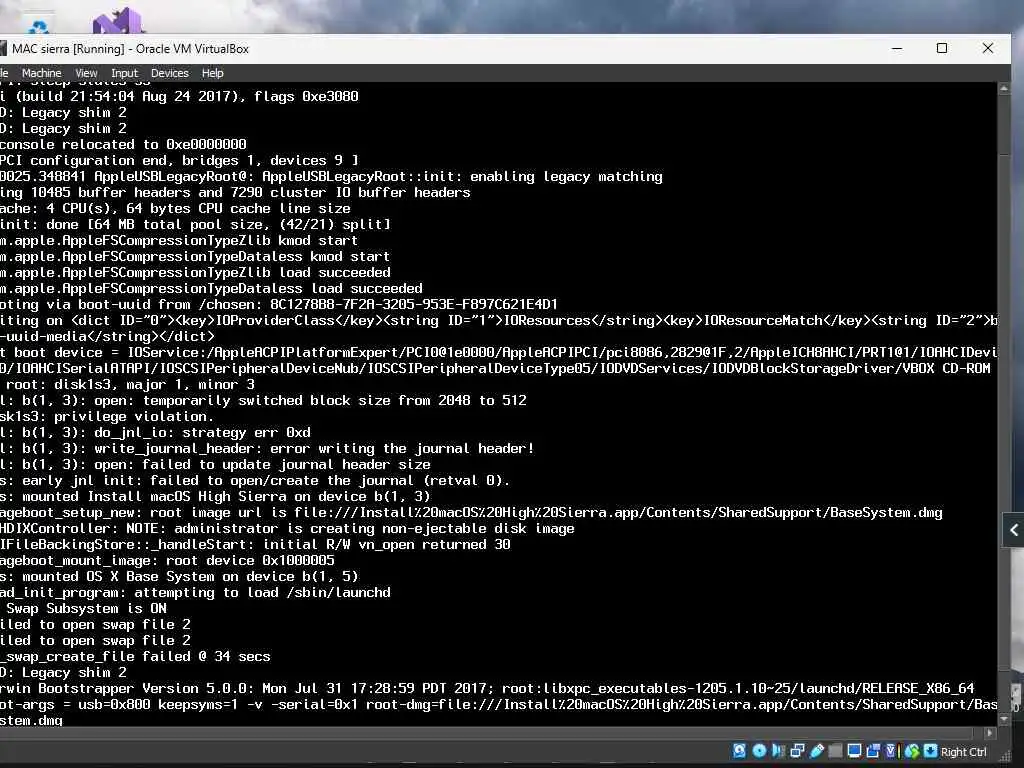Image resolution: width=1024 pixels, height=768 pixels.
Task: Click the 'Swap Subsystem is ON' line
Action: (86, 608)
